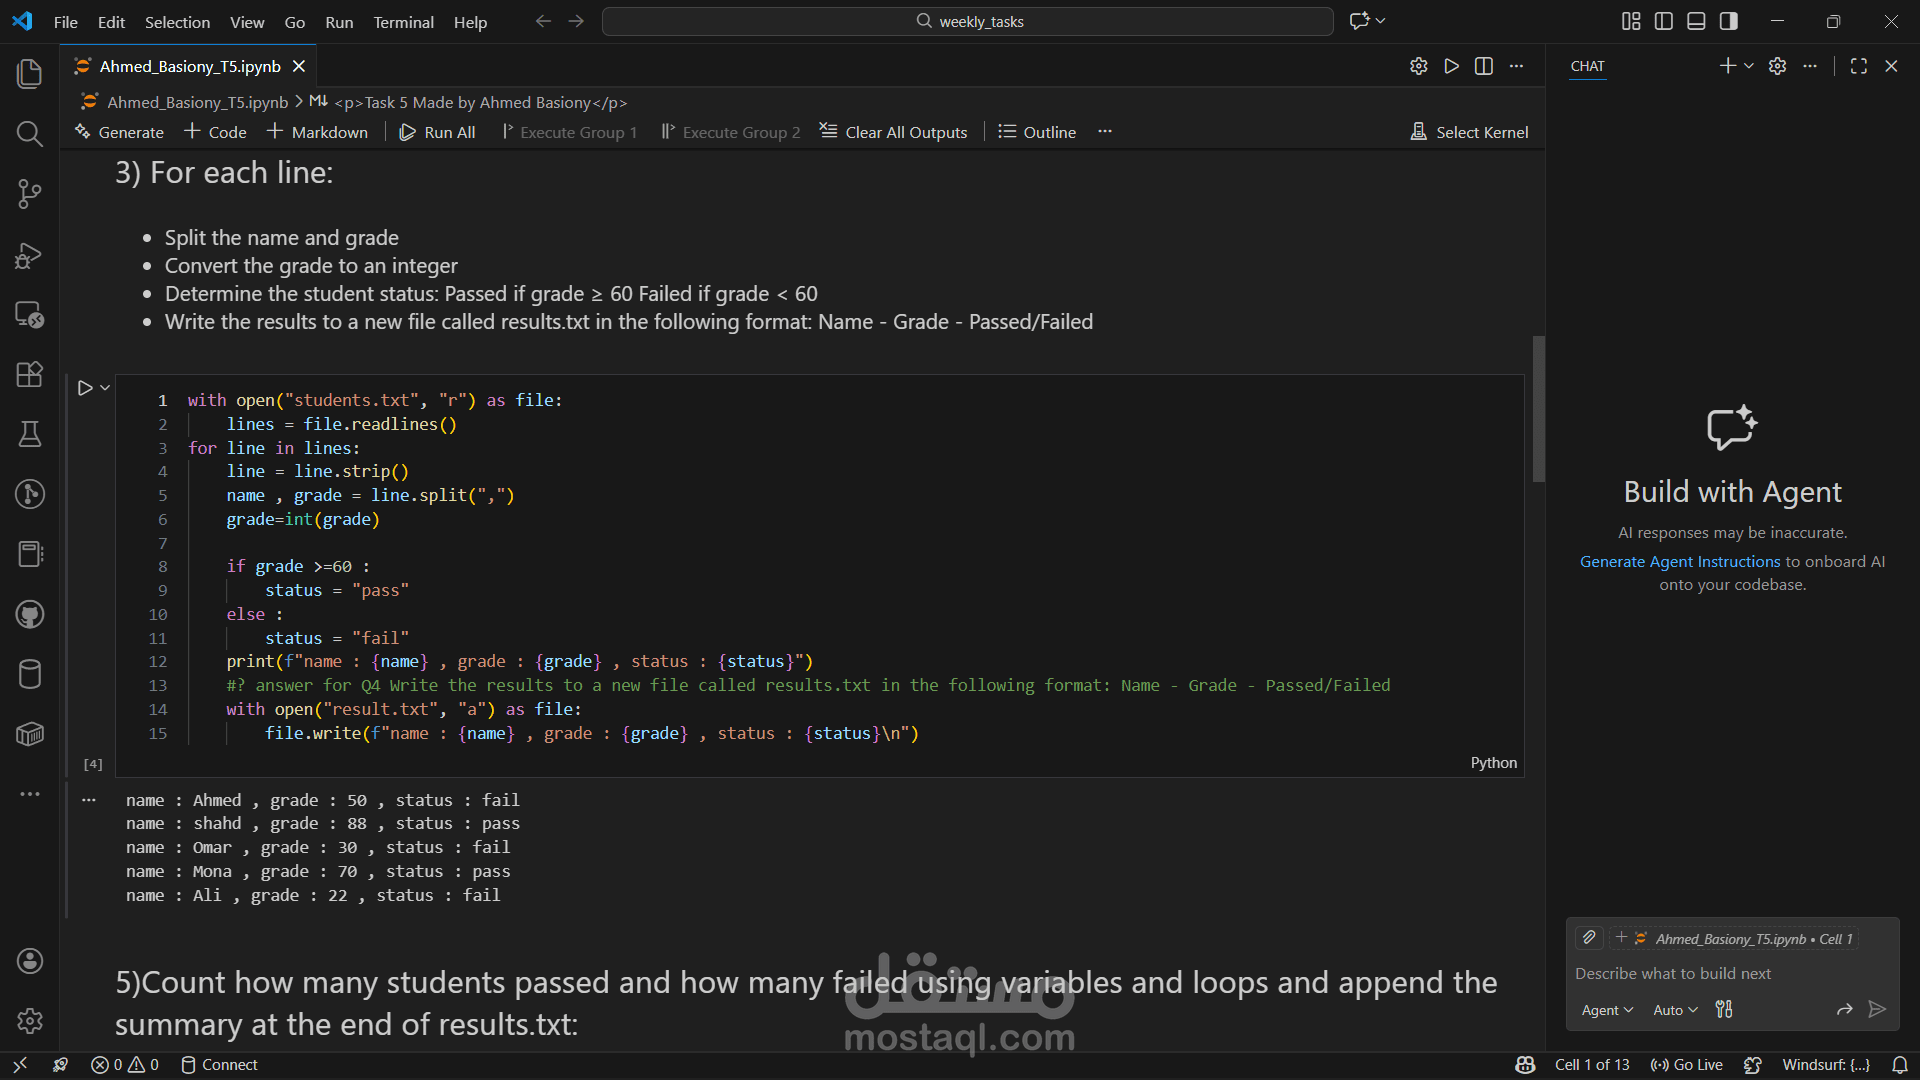Click the editor vertical scrollbar

coord(1539,409)
